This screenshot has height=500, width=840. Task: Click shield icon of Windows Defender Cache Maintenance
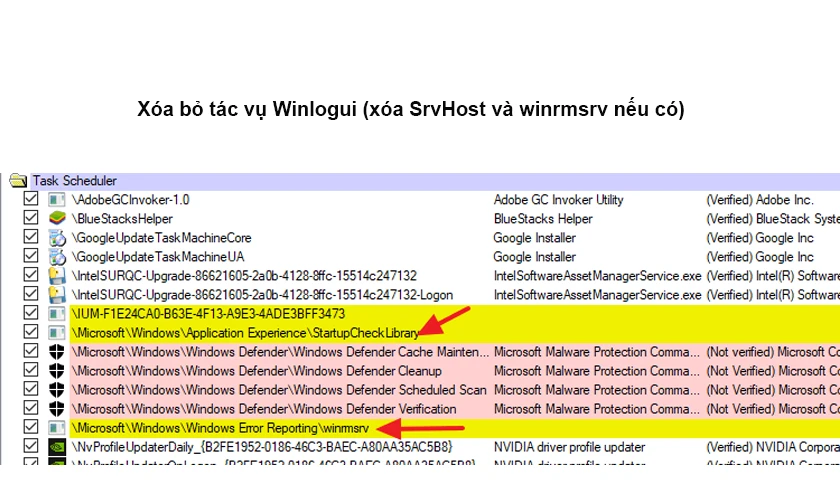(x=56, y=352)
